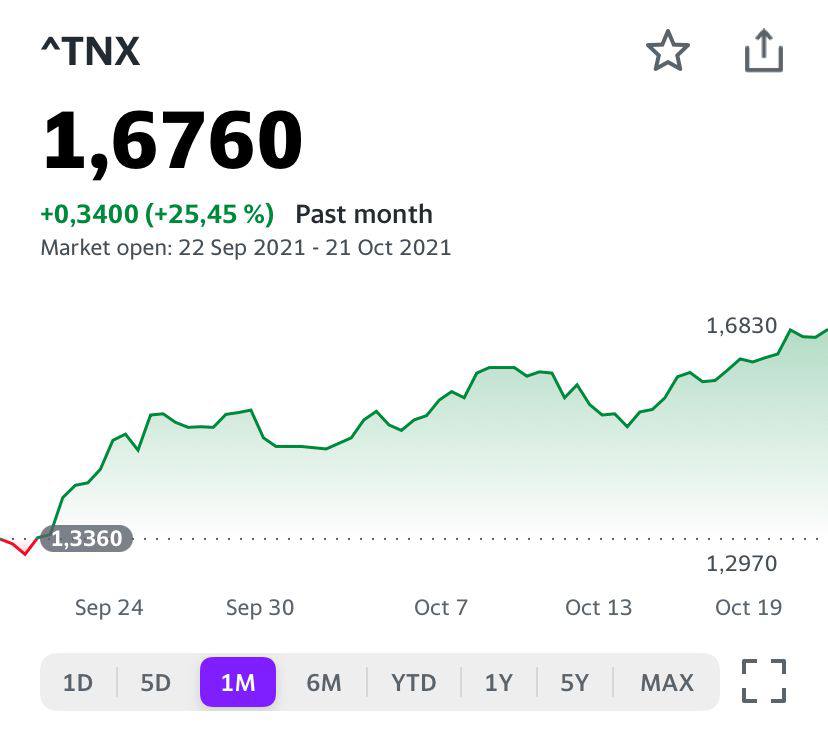828x738 pixels.
Task: Expand chart to fullscreen view
Action: click(764, 682)
